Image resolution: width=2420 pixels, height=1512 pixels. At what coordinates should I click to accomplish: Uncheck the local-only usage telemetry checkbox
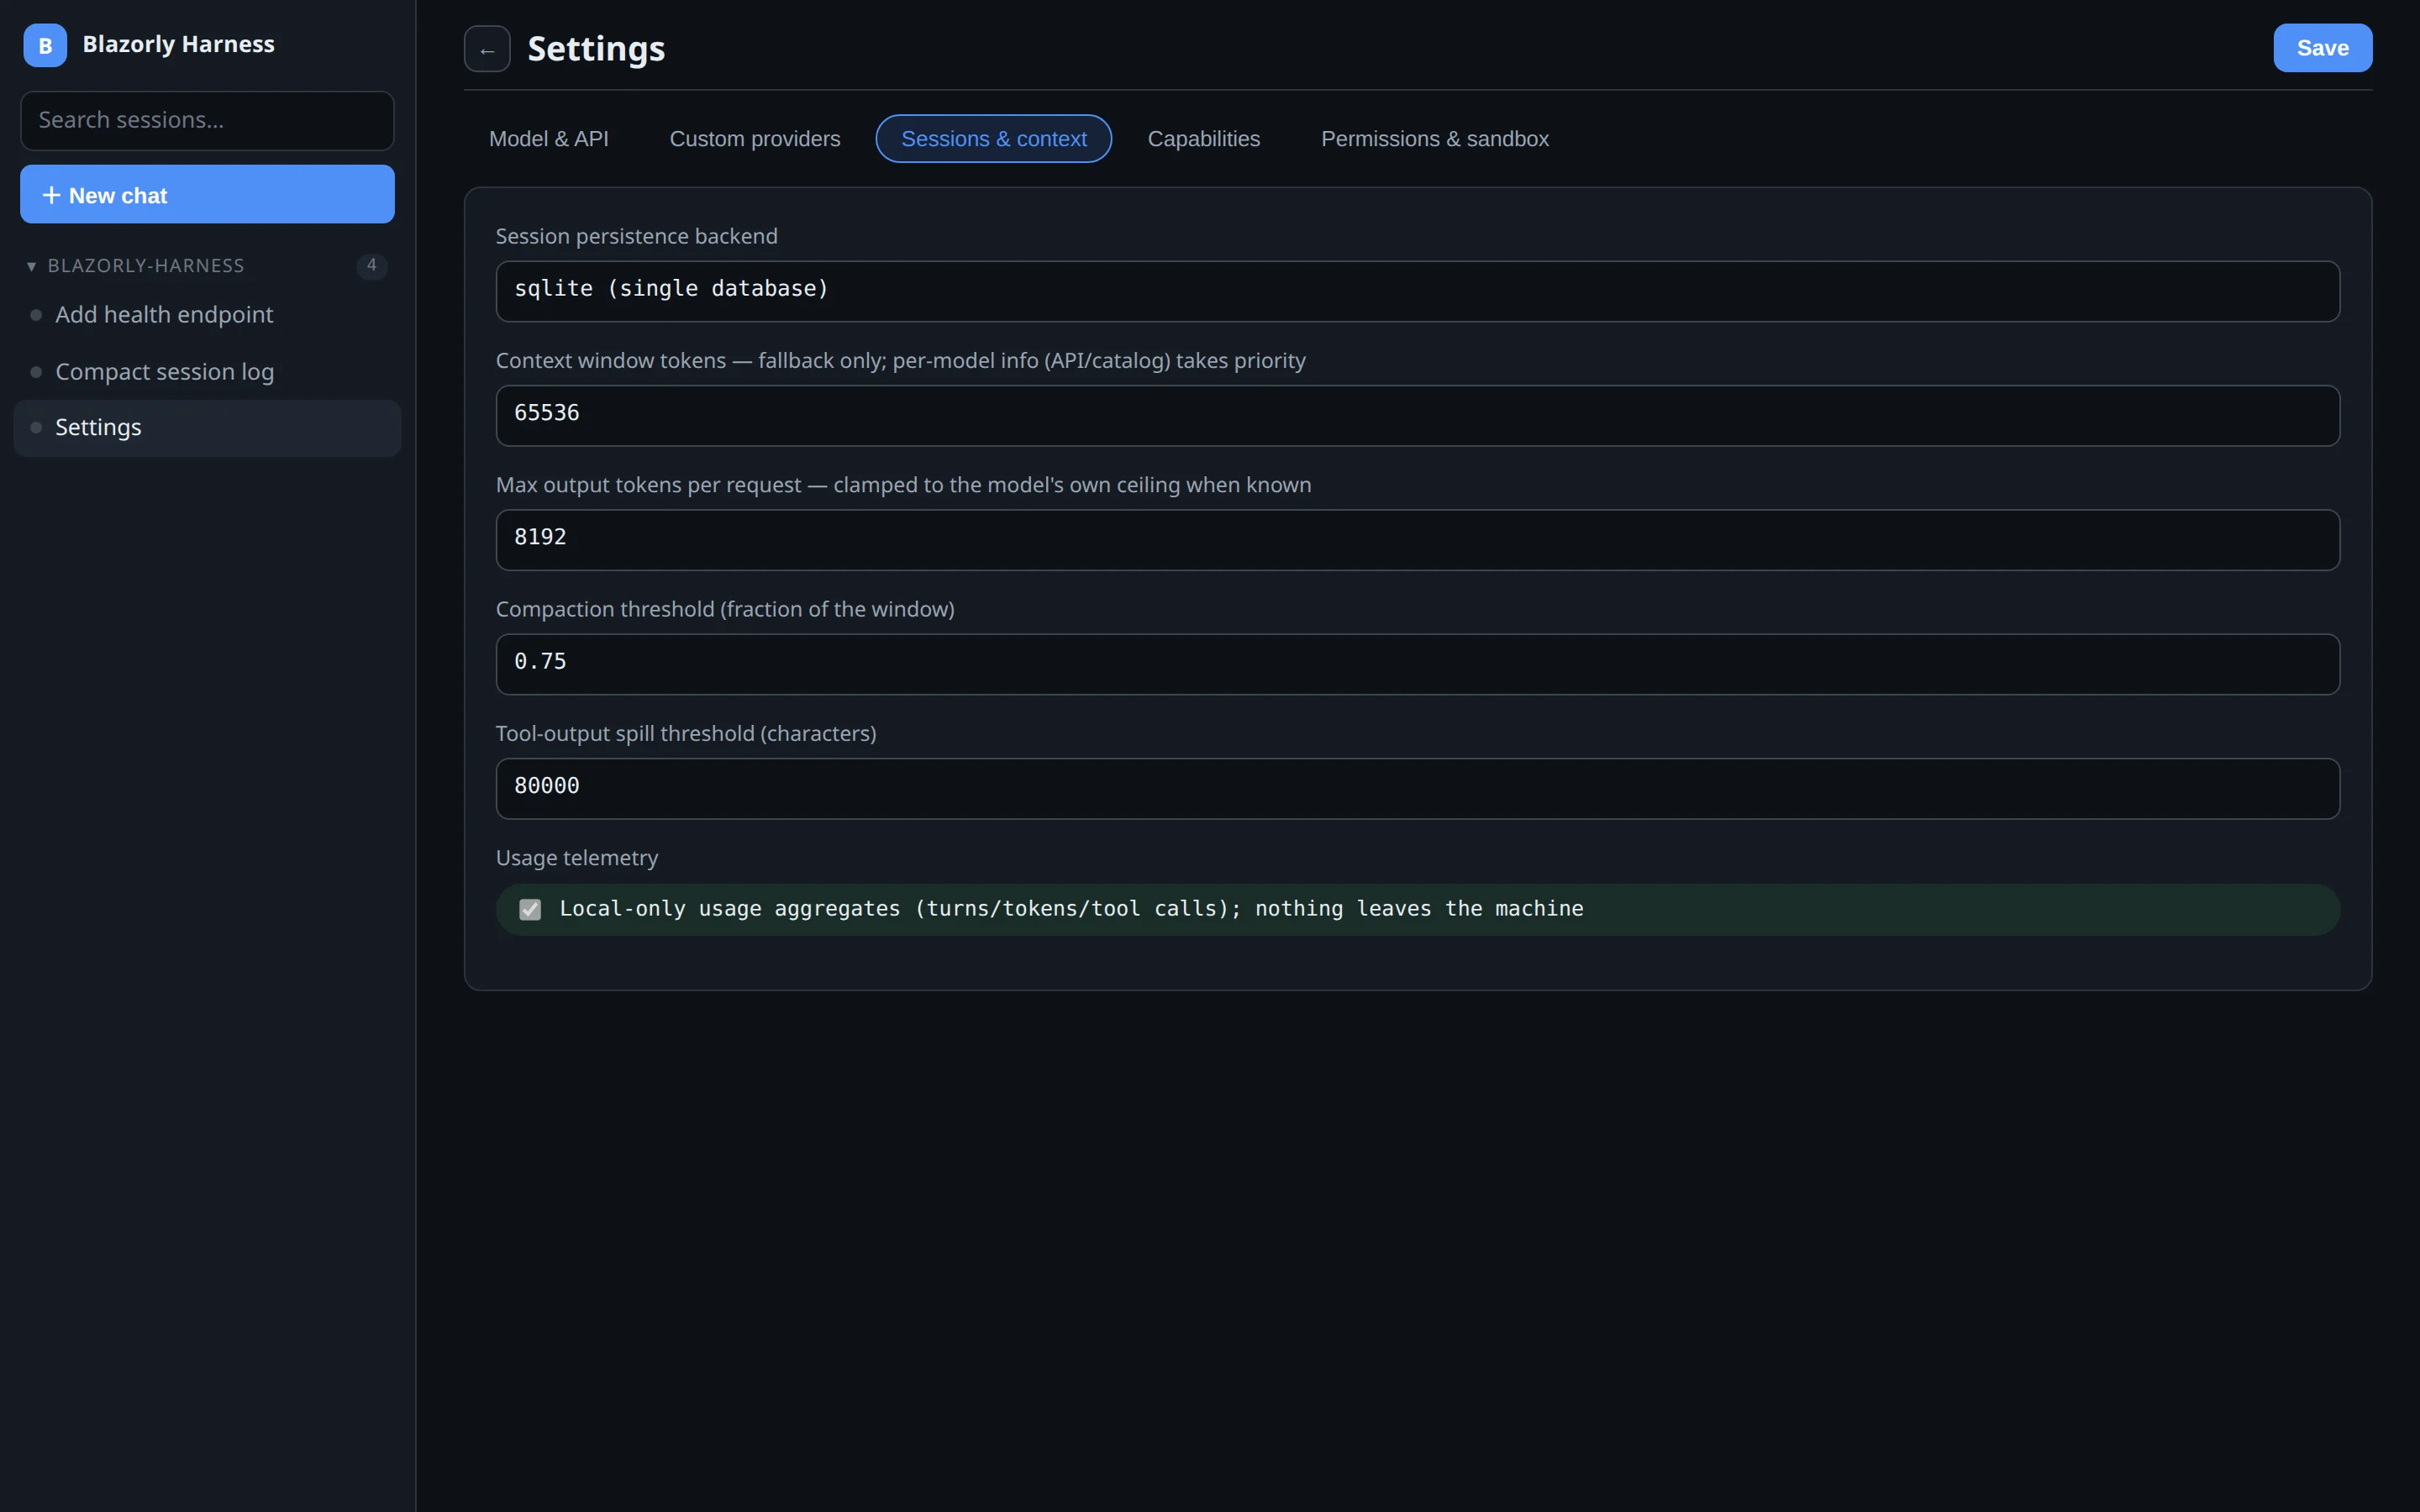(530, 909)
